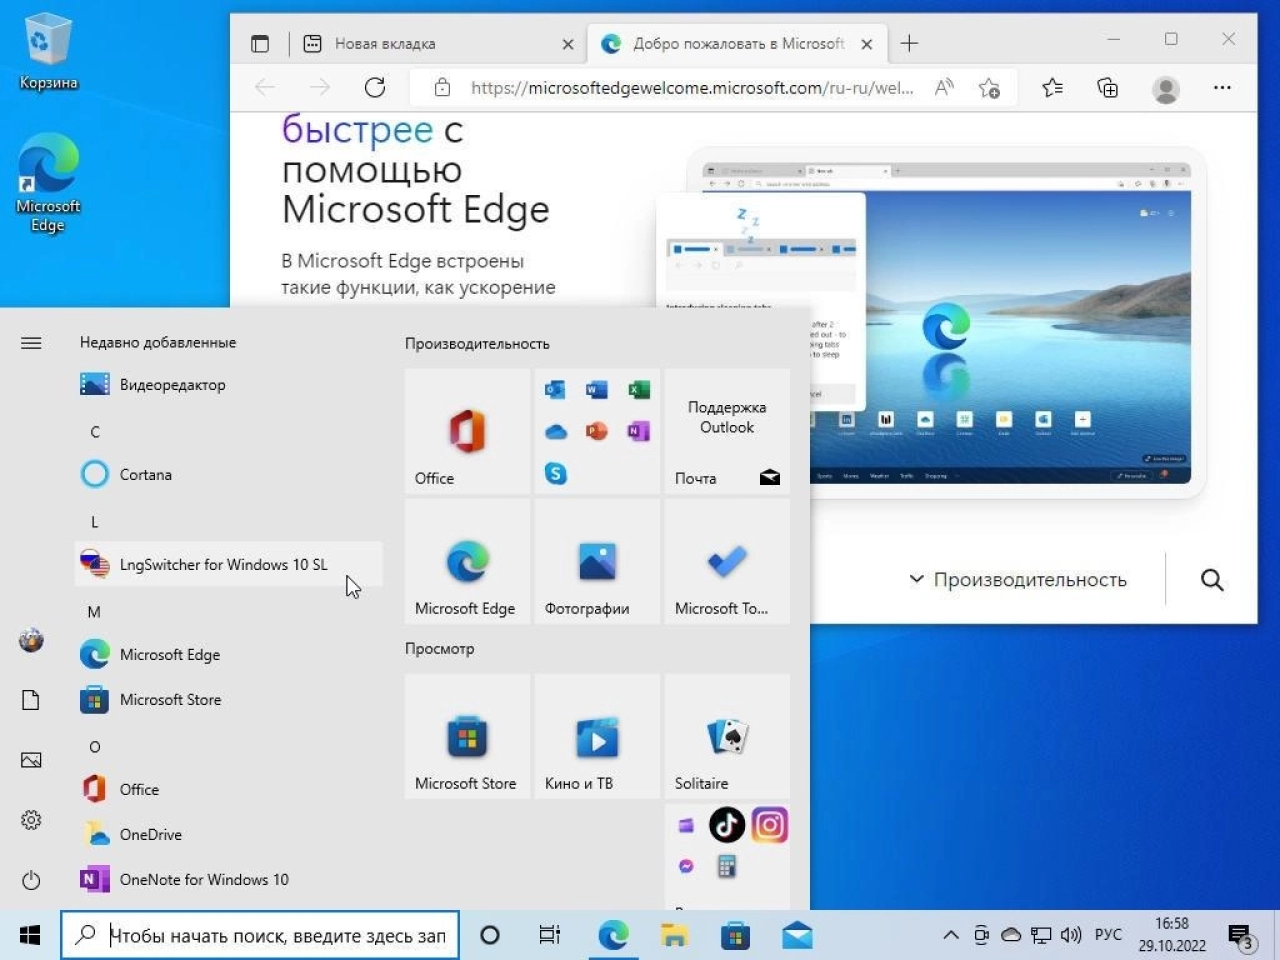
Task: Open a new tab with plus button
Action: pyautogui.click(x=909, y=44)
